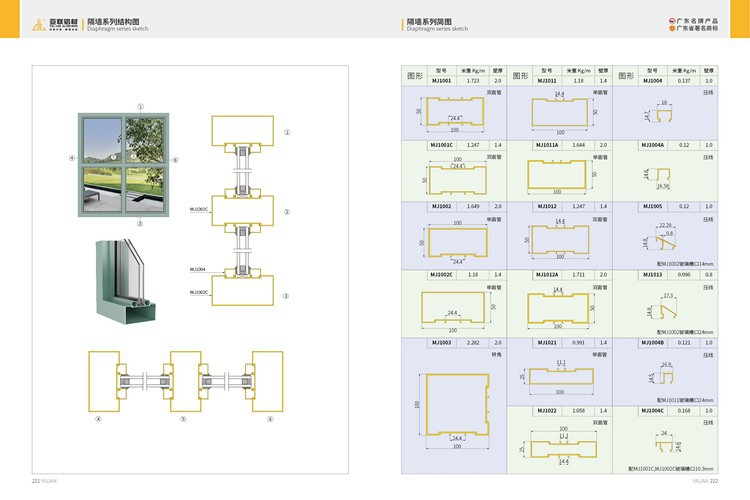Click the MJ1012A model number cell
Image resolution: width=750 pixels, height=500 pixels.
[547, 274]
